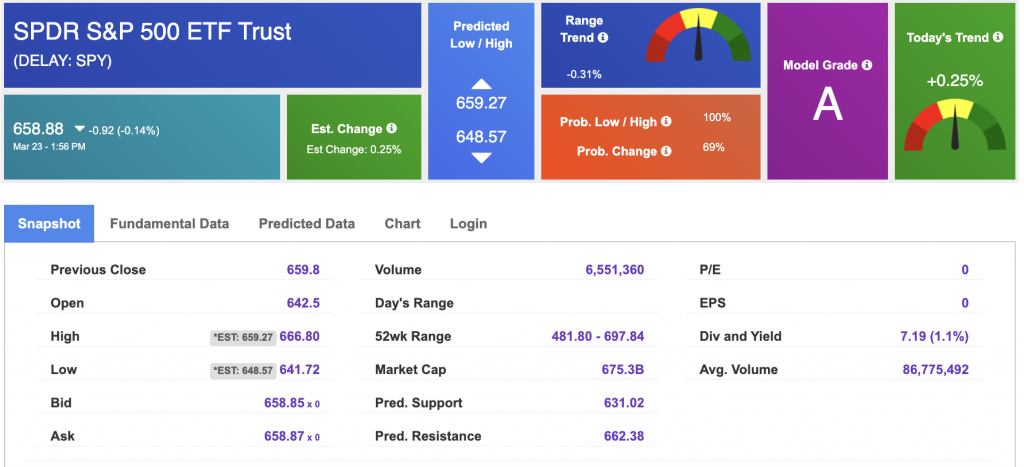Open the Predicted Data tab
The image size is (1024, 467).
(306, 224)
